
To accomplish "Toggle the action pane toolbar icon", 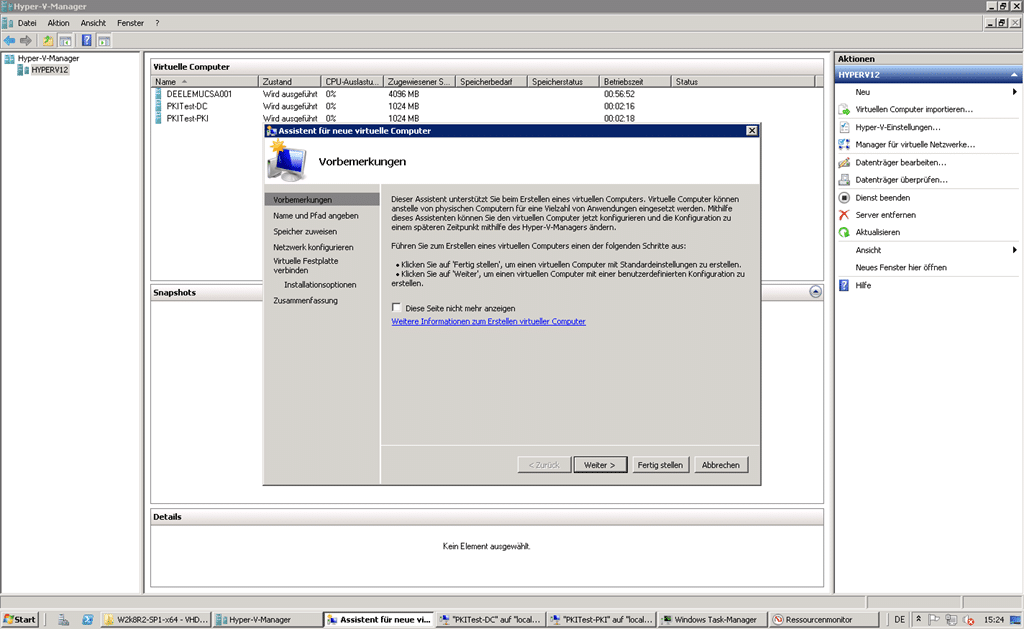I will point(104,40).
